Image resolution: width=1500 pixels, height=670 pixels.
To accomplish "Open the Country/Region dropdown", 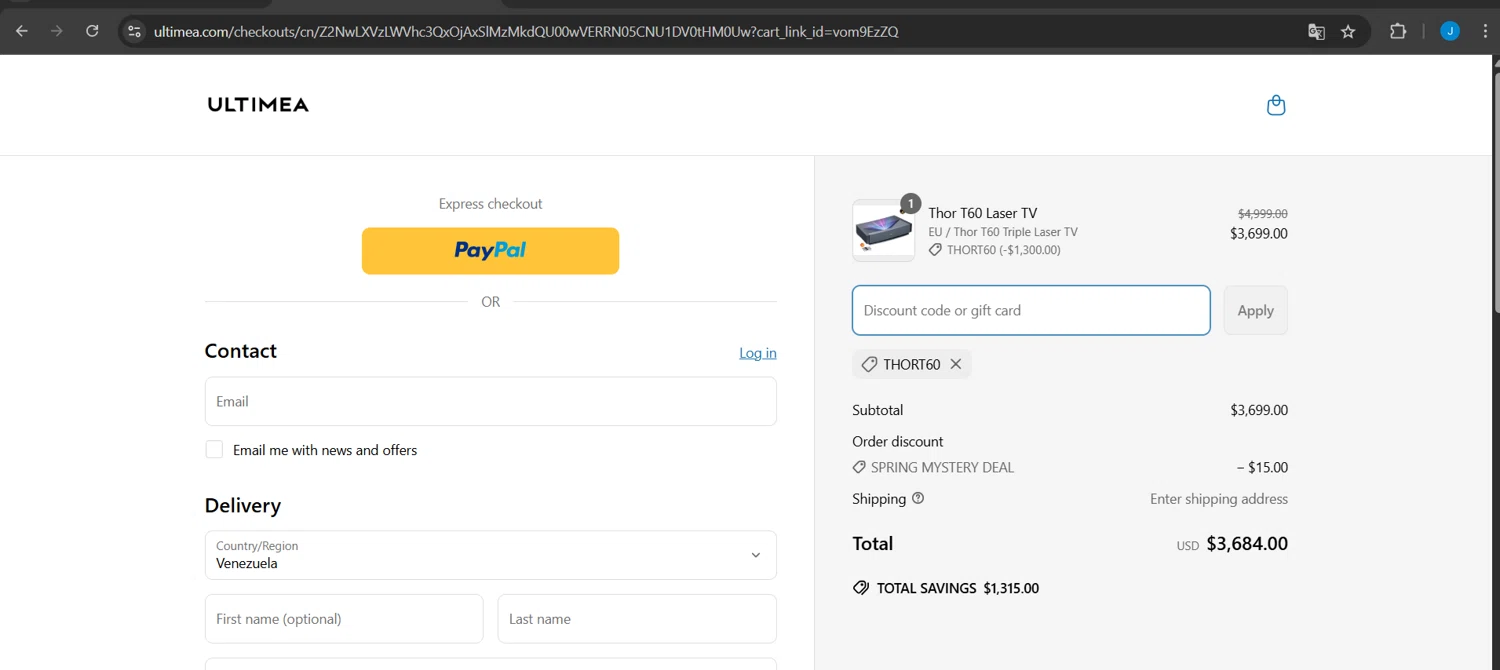I will (490, 555).
